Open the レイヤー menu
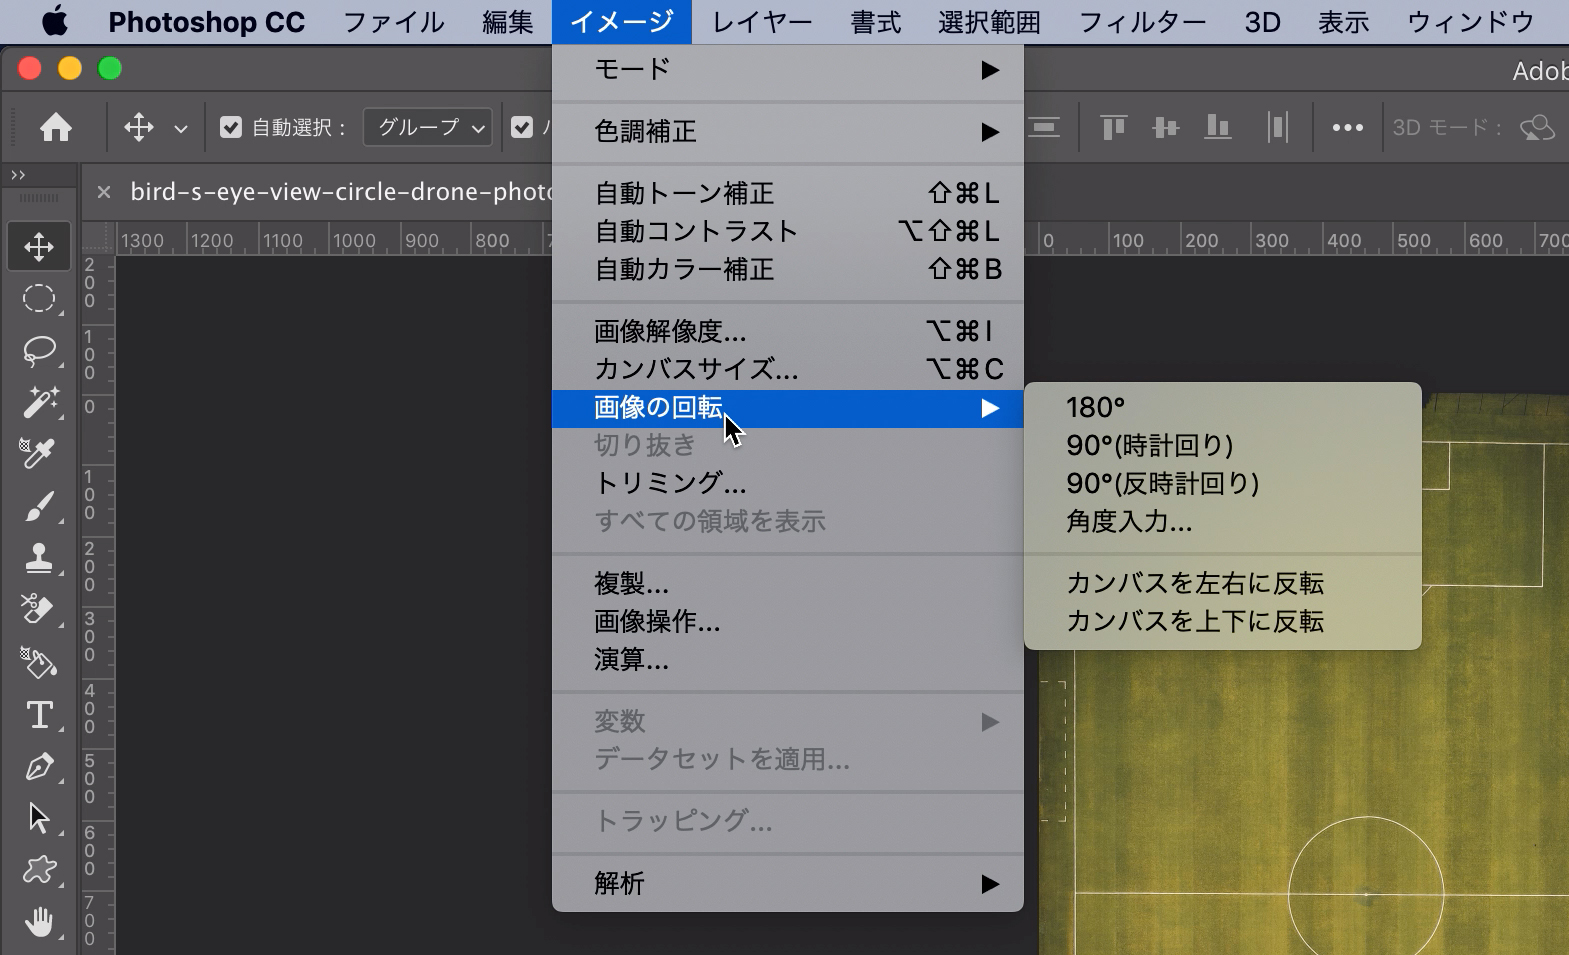This screenshot has height=955, width=1569. [x=762, y=21]
